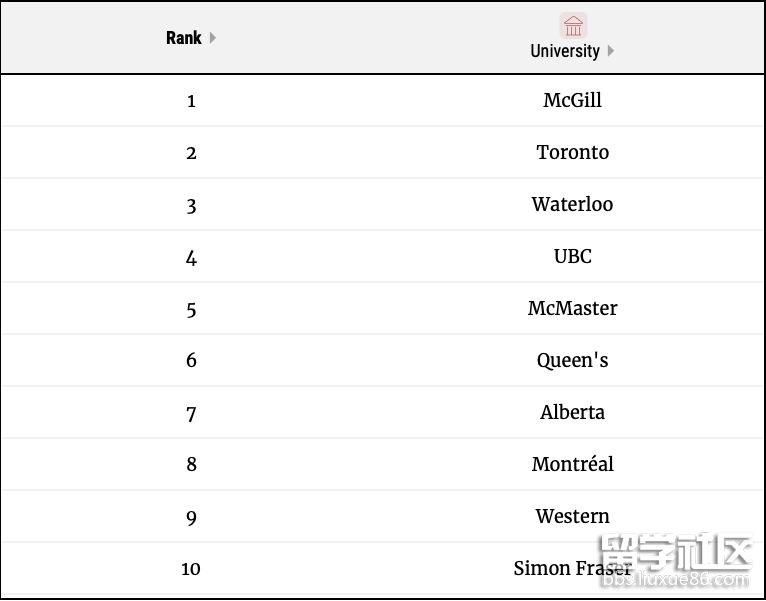The image size is (766, 601).
Task: Open the Simon Fraser entry
Action: pos(573,568)
